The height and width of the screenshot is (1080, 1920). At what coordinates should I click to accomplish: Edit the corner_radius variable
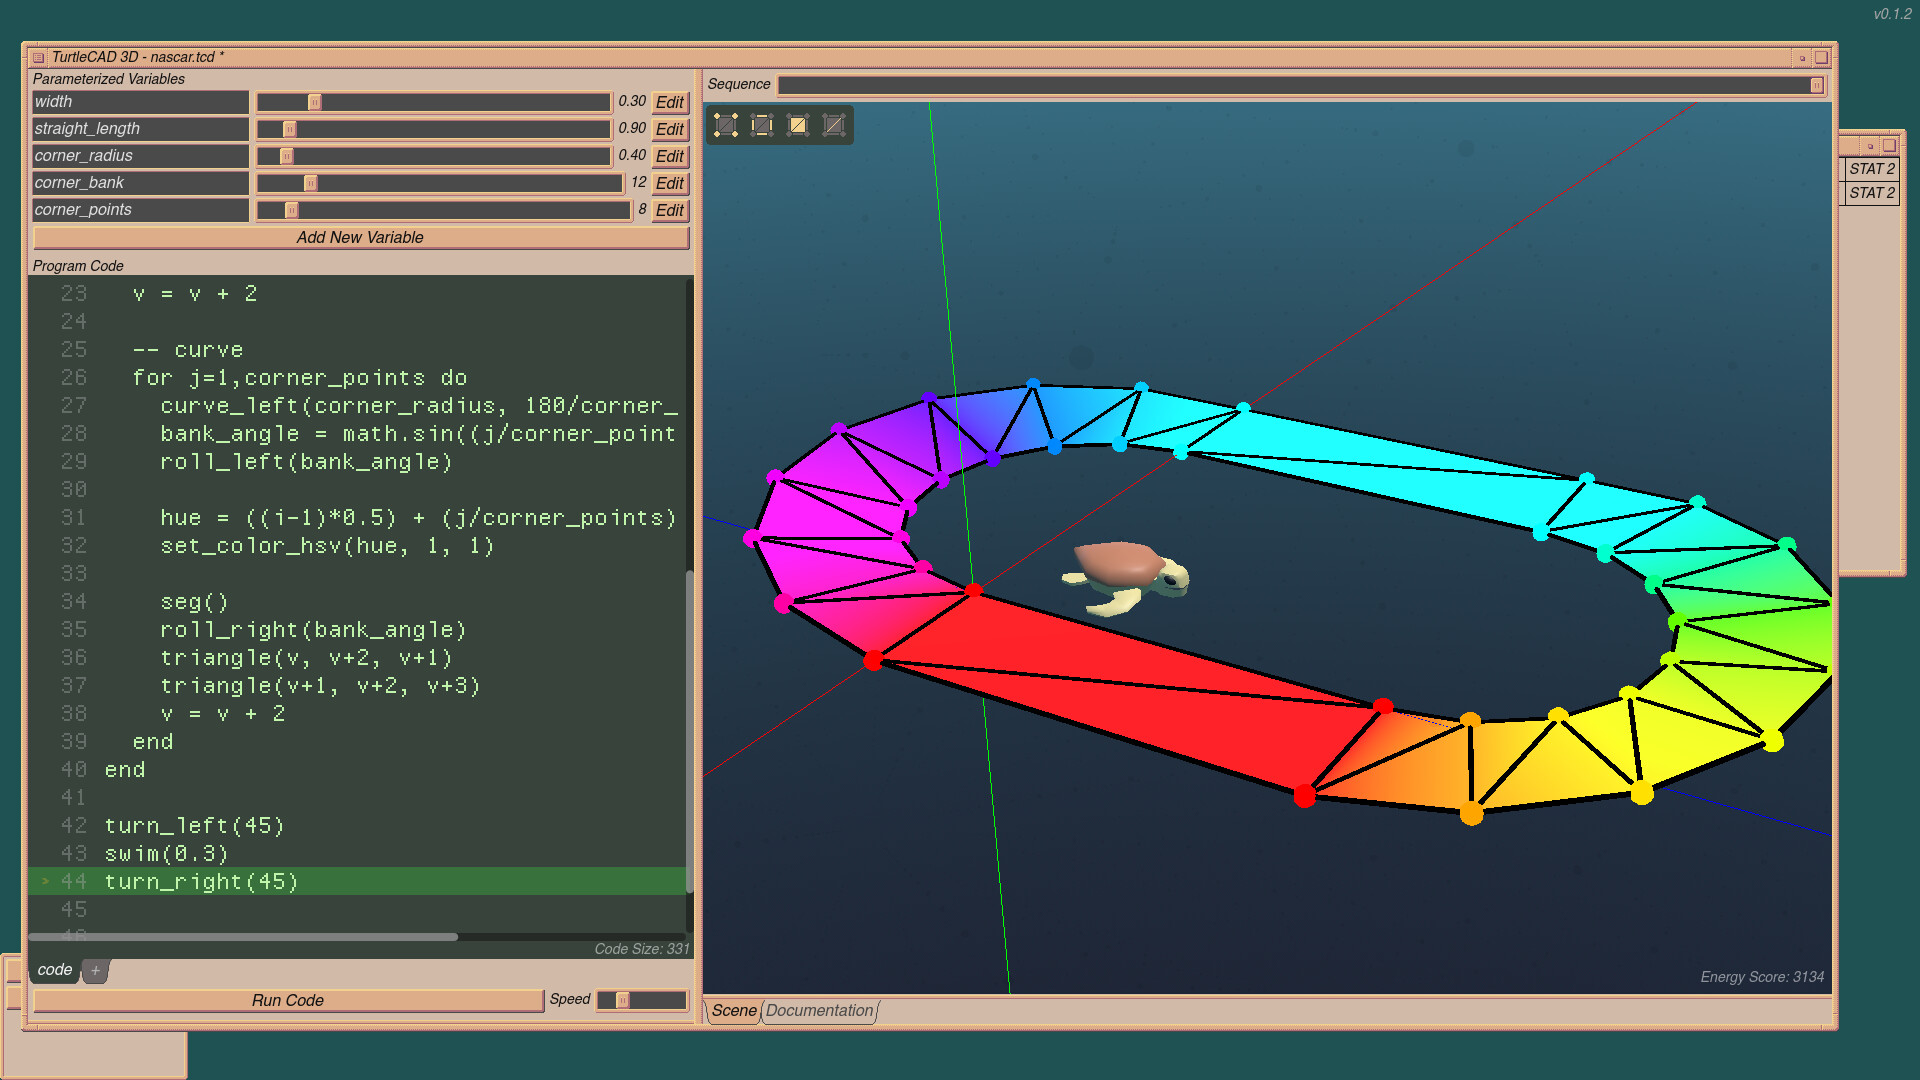[669, 156]
